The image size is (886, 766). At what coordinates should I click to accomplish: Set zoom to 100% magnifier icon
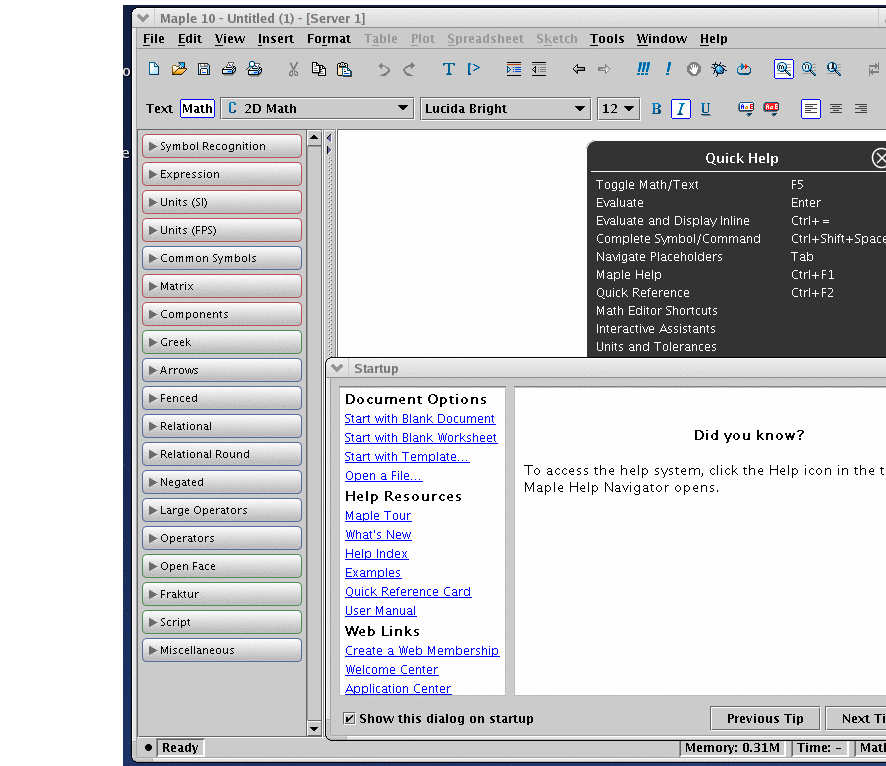point(784,69)
